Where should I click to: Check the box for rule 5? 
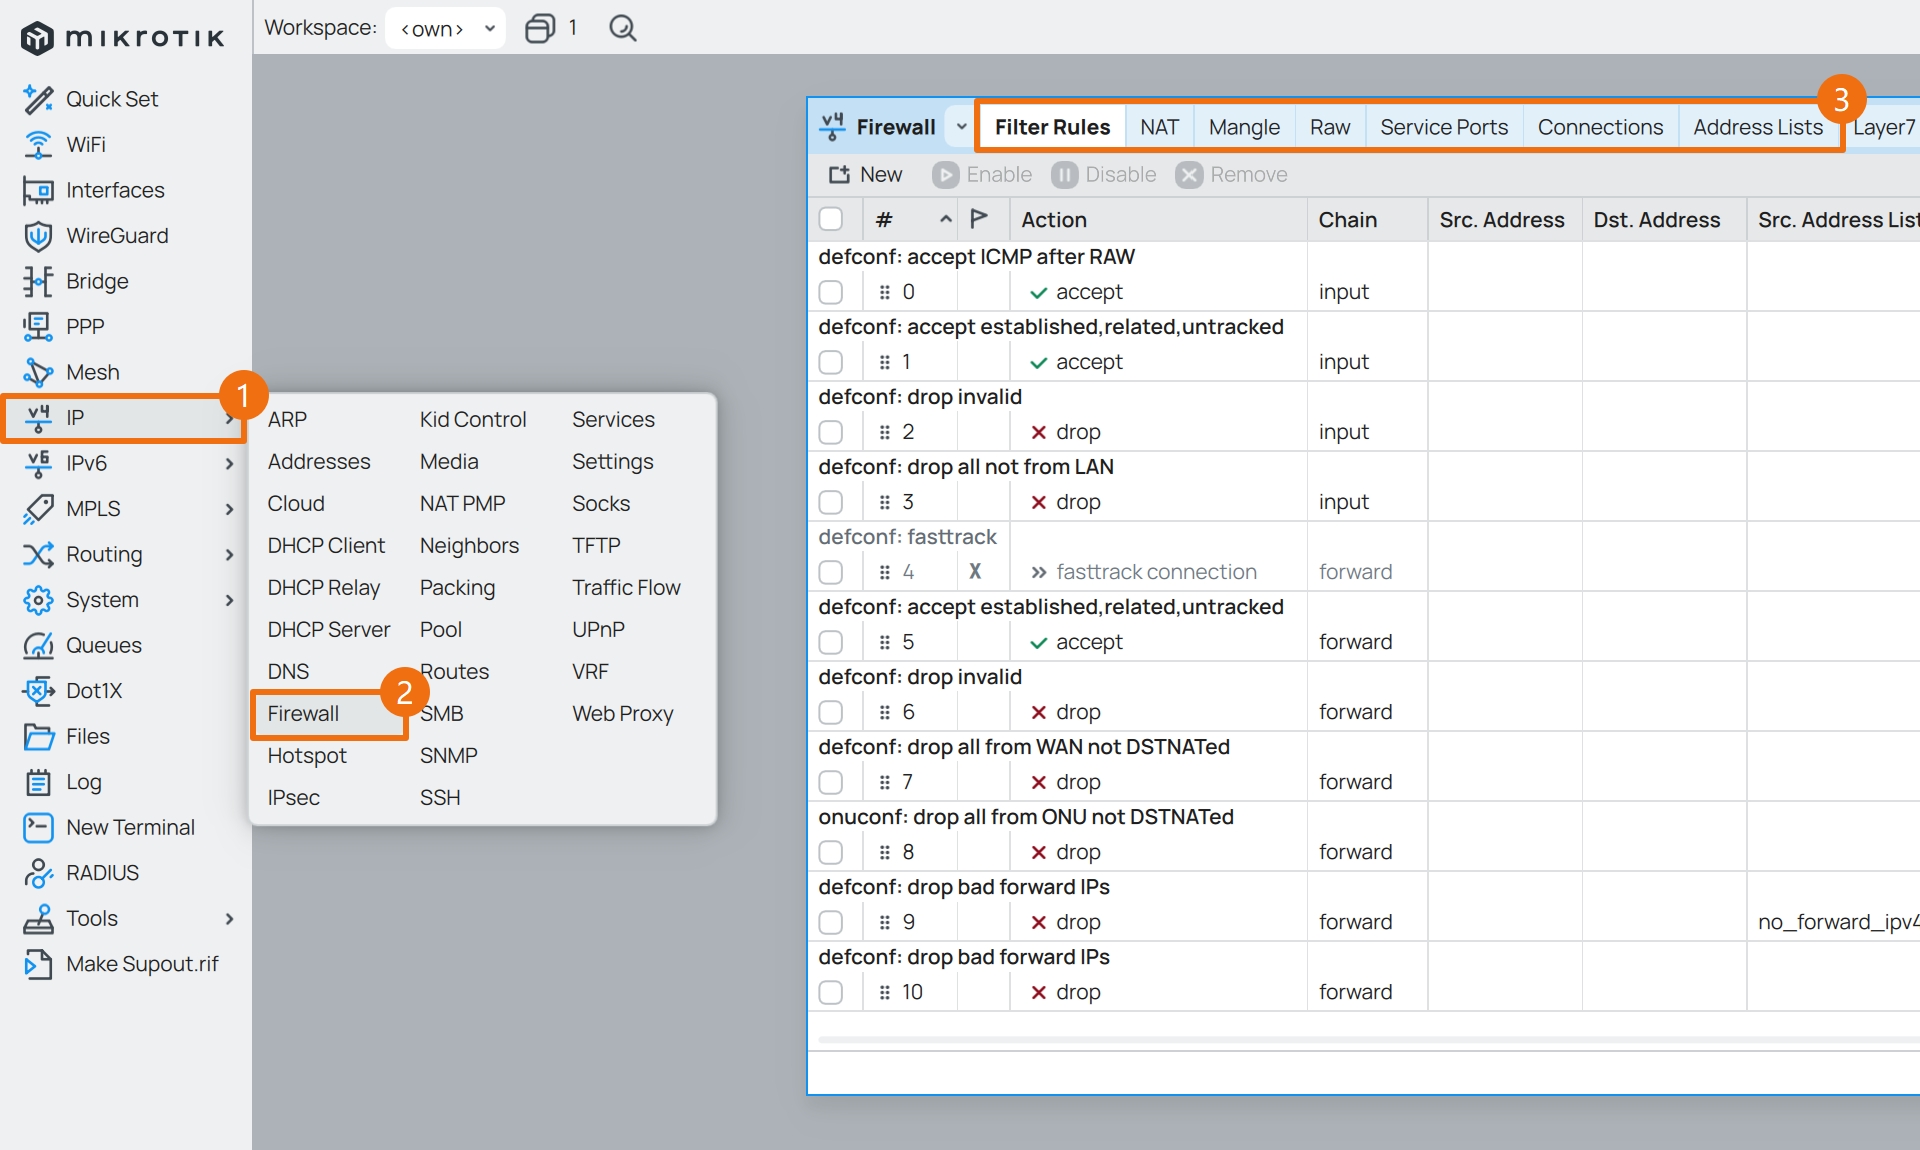[831, 642]
